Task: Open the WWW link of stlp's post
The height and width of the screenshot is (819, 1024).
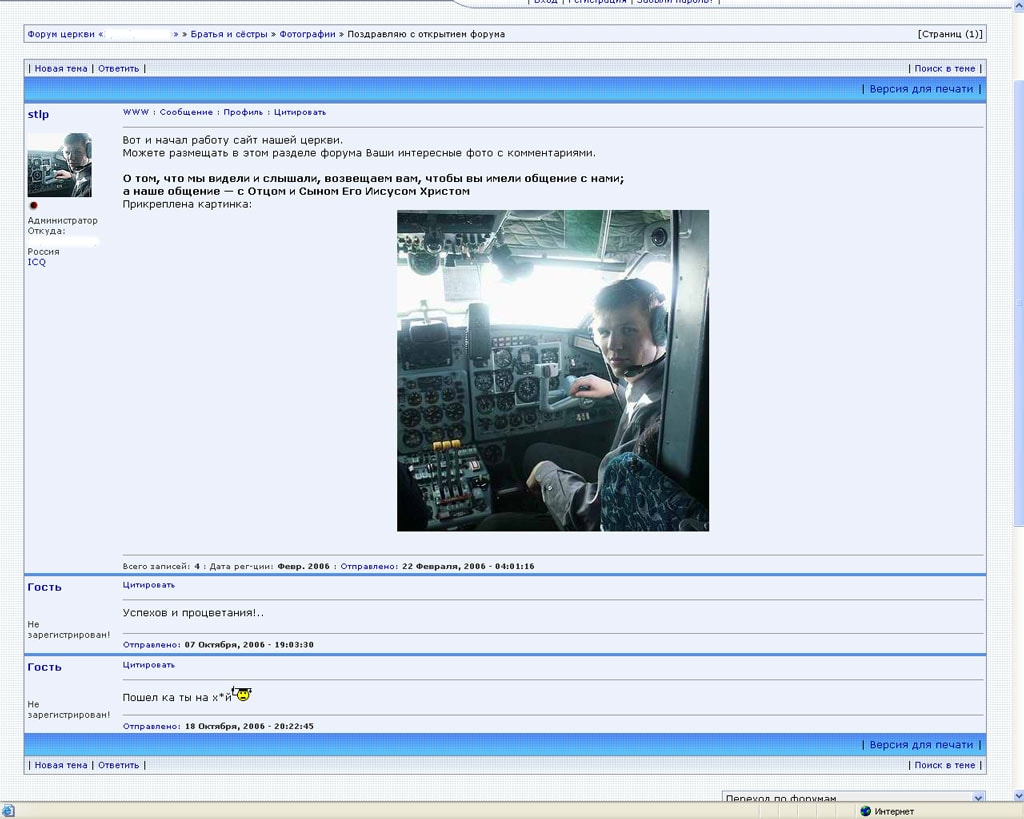Action: (x=135, y=112)
